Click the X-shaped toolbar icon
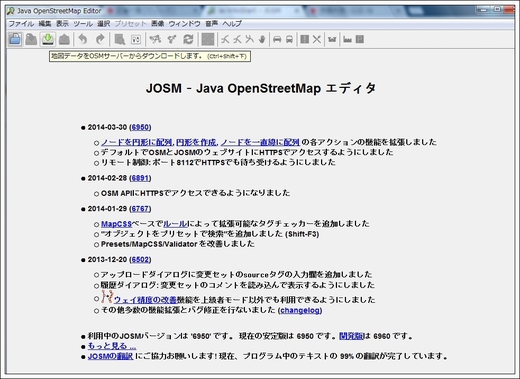Screen dimensions: 520x379 (317, 40)
